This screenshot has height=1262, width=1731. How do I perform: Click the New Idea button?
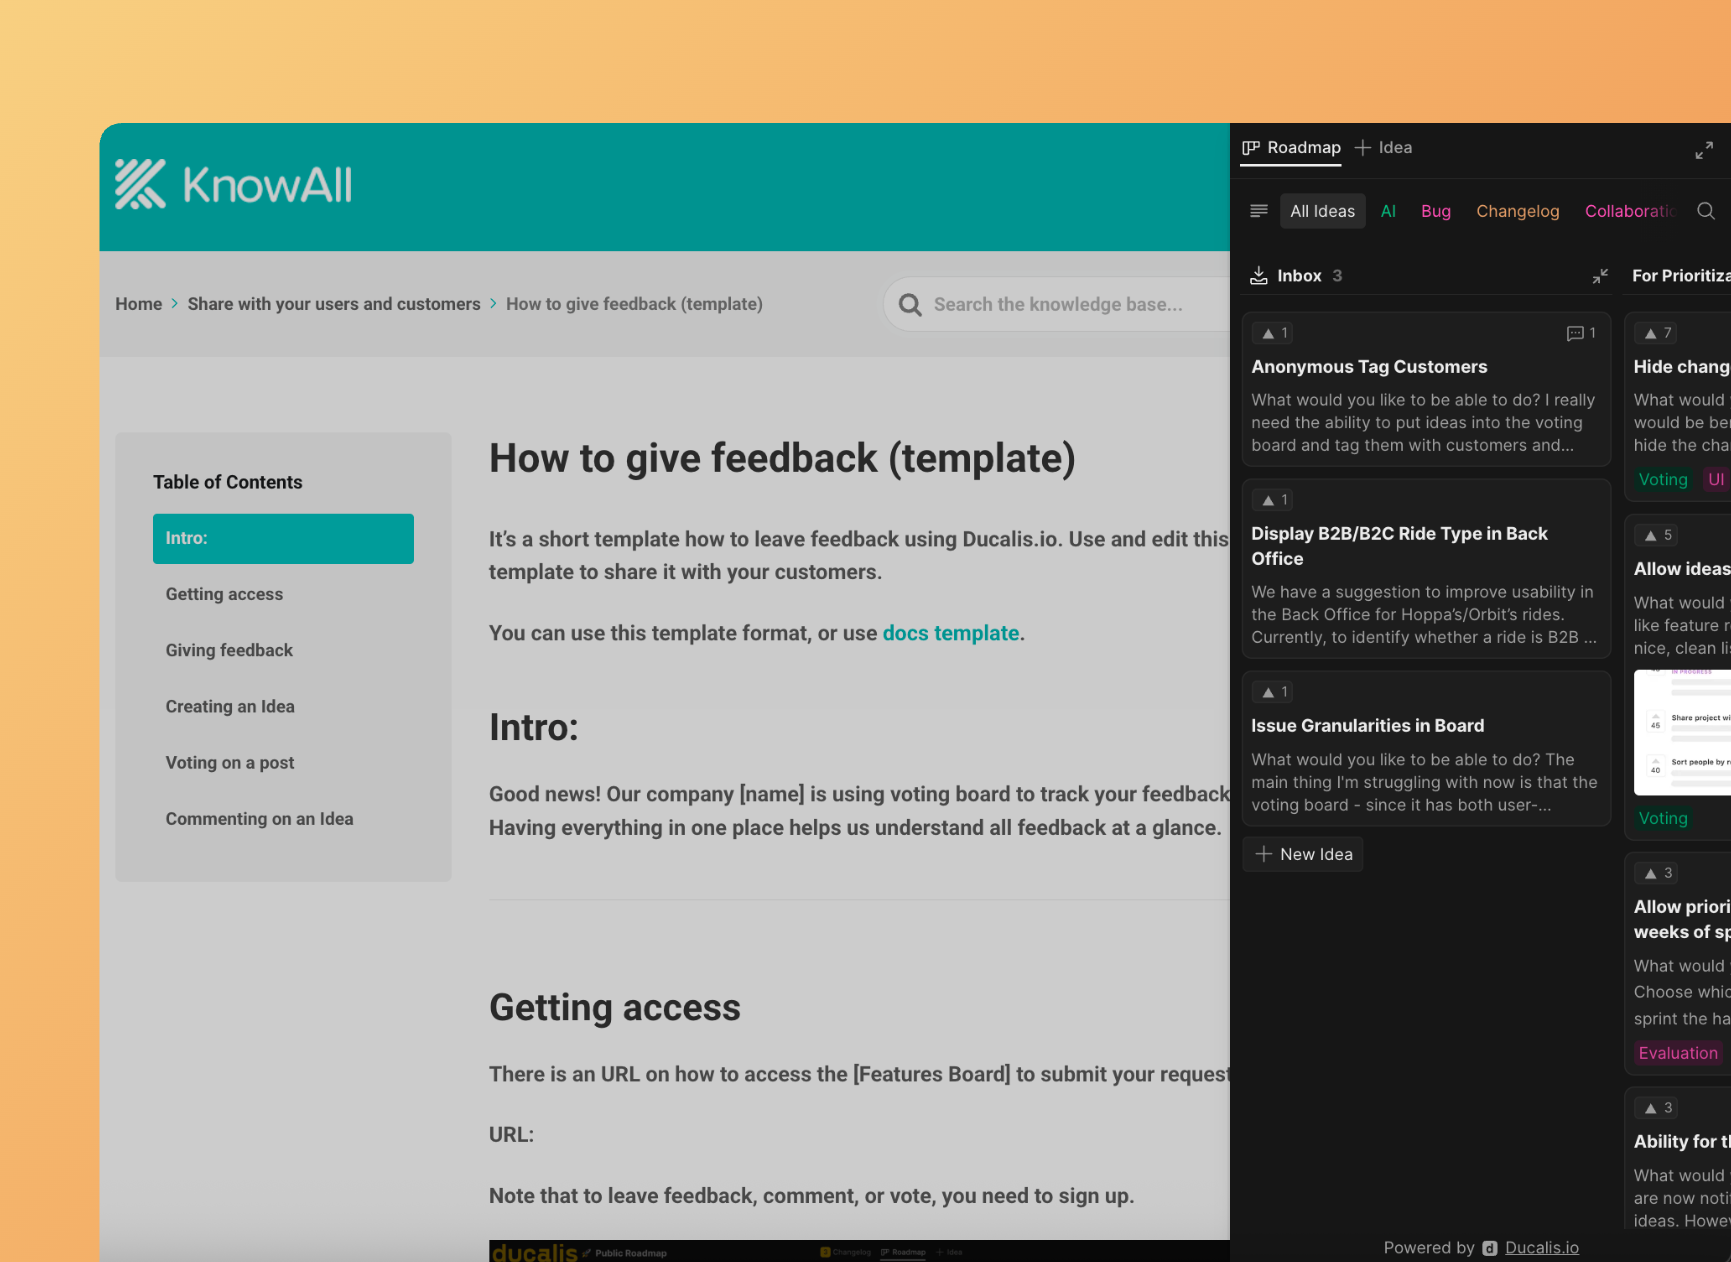click(x=1303, y=854)
